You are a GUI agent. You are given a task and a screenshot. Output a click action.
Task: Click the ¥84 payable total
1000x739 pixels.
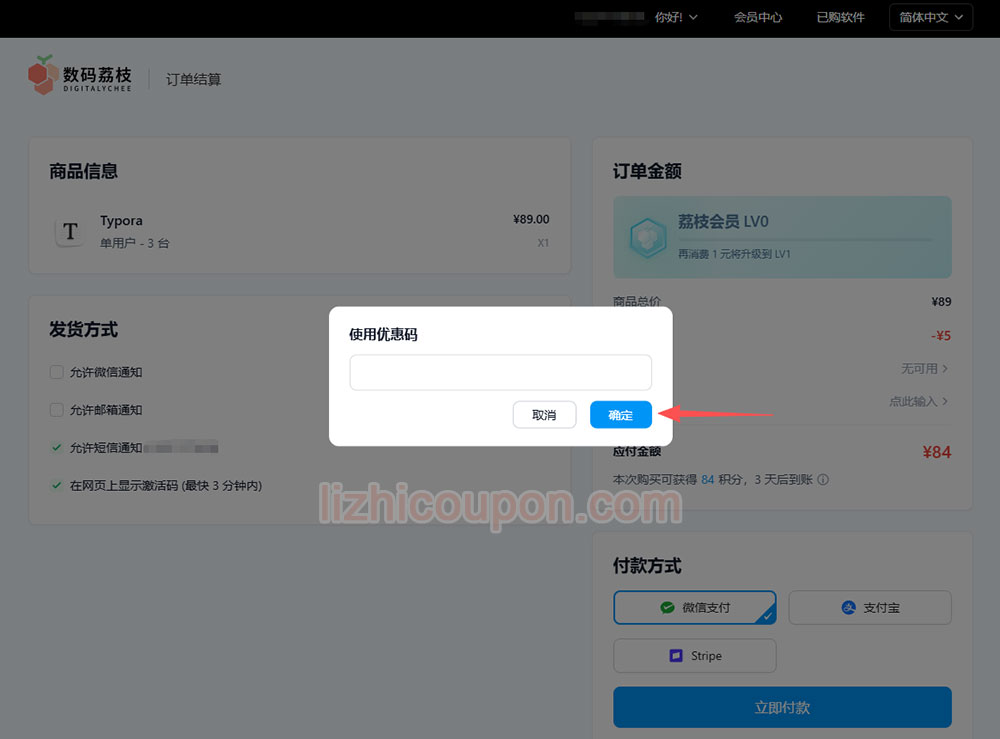(x=936, y=452)
